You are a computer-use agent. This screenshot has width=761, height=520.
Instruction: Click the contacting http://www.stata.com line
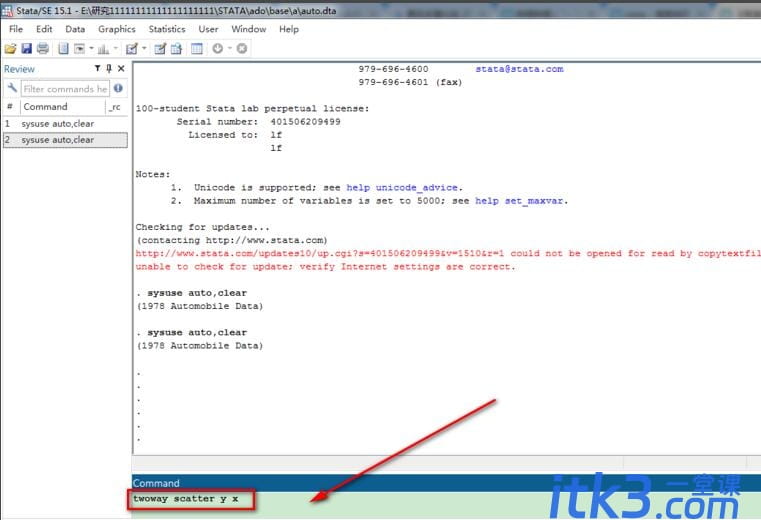[232, 240]
